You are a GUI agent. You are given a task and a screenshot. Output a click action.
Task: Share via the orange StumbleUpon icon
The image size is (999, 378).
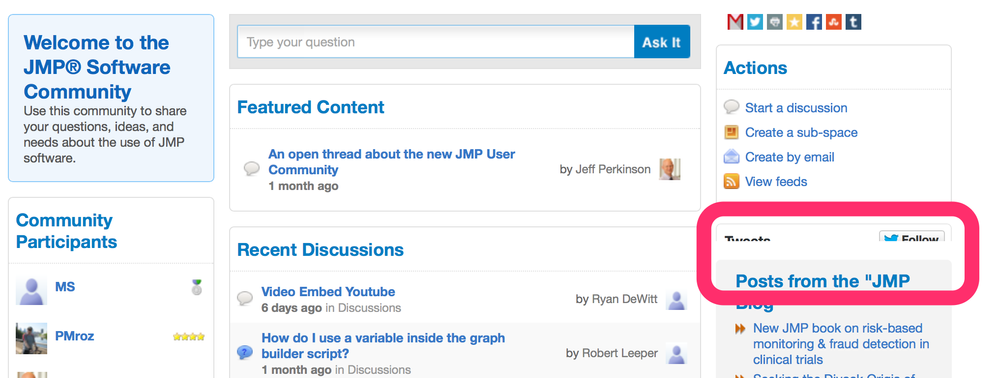[x=833, y=22]
